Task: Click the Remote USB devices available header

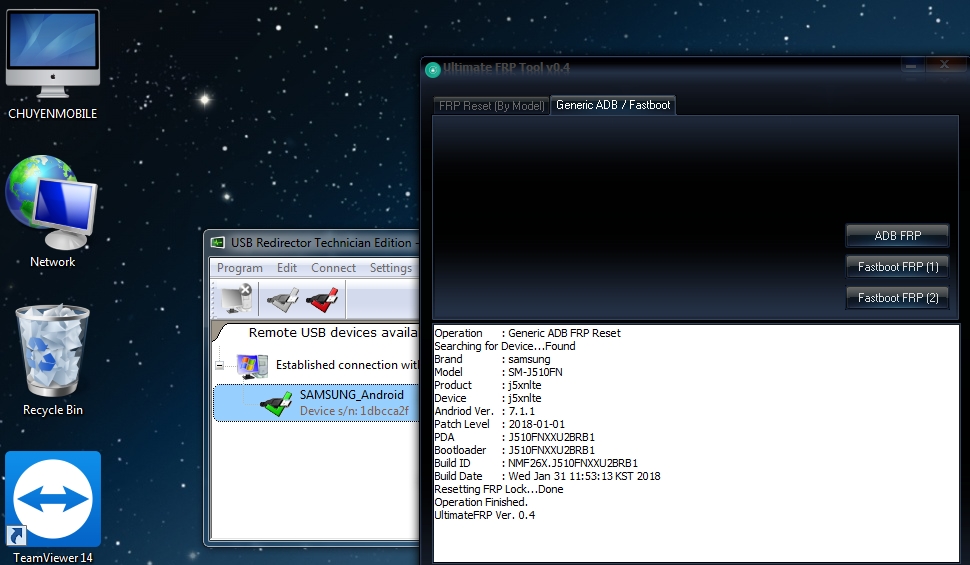Action: (333, 333)
